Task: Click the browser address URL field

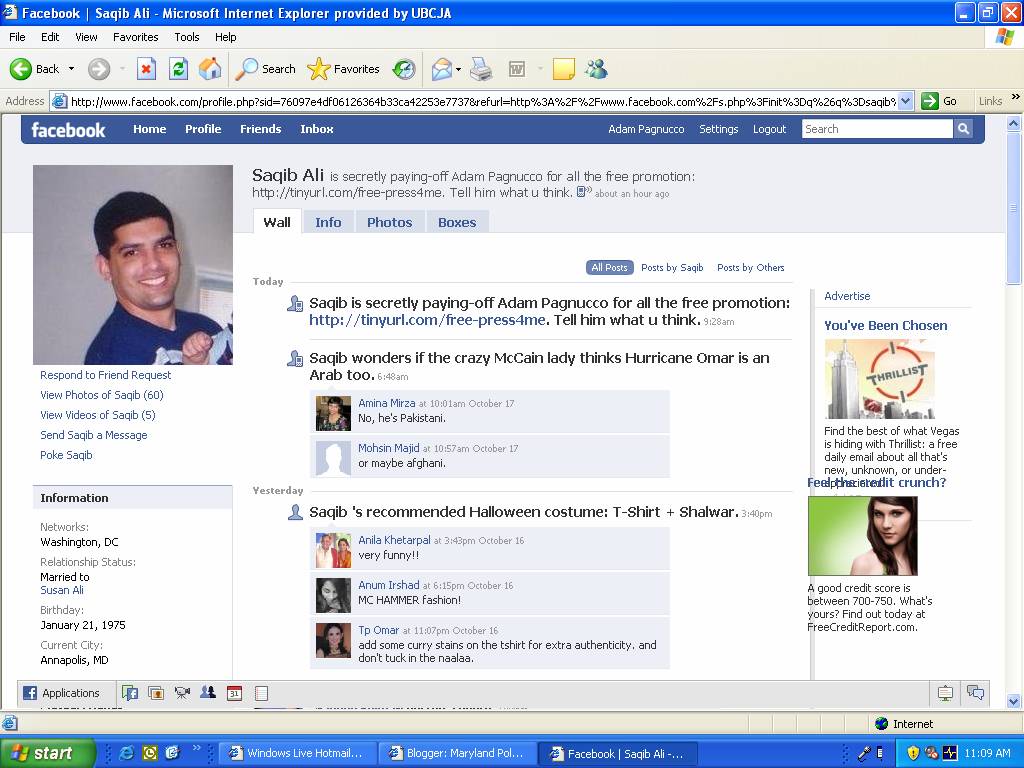Action: pos(483,101)
